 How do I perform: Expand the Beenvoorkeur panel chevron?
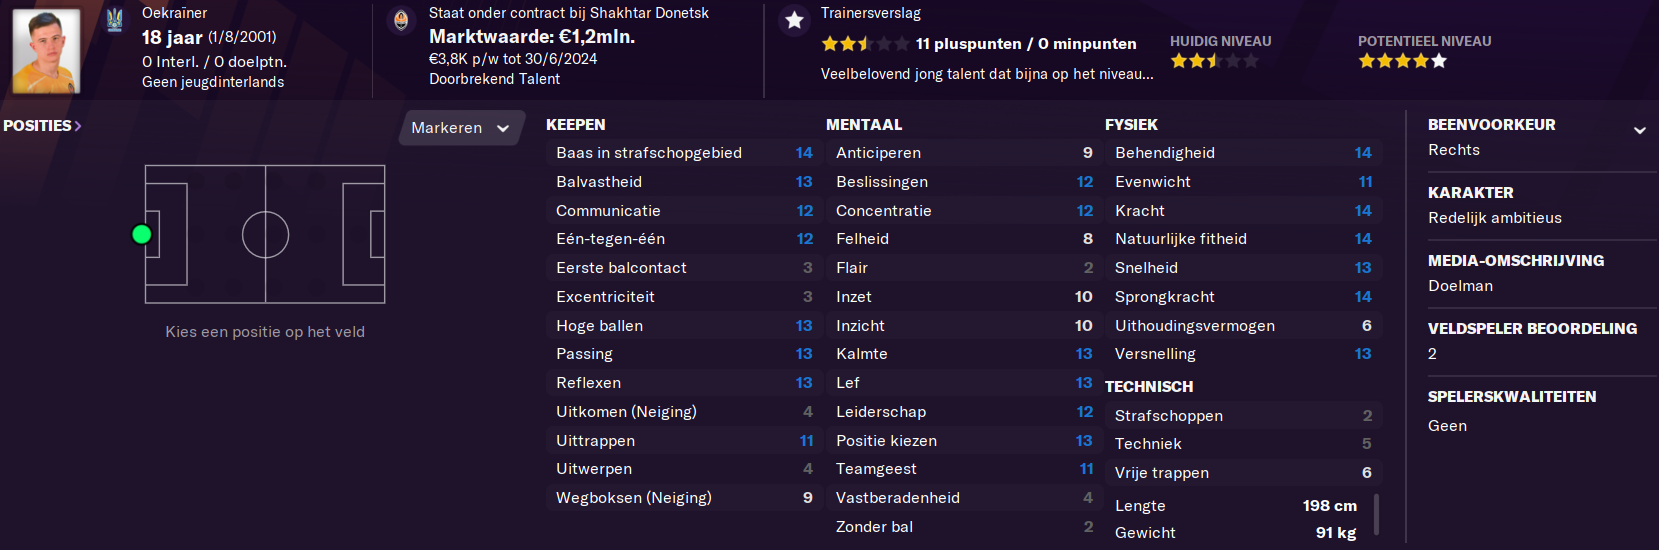point(1639,130)
